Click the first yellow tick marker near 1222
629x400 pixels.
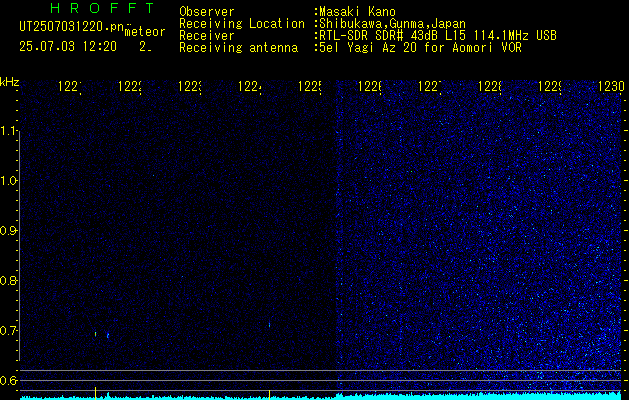[95, 394]
